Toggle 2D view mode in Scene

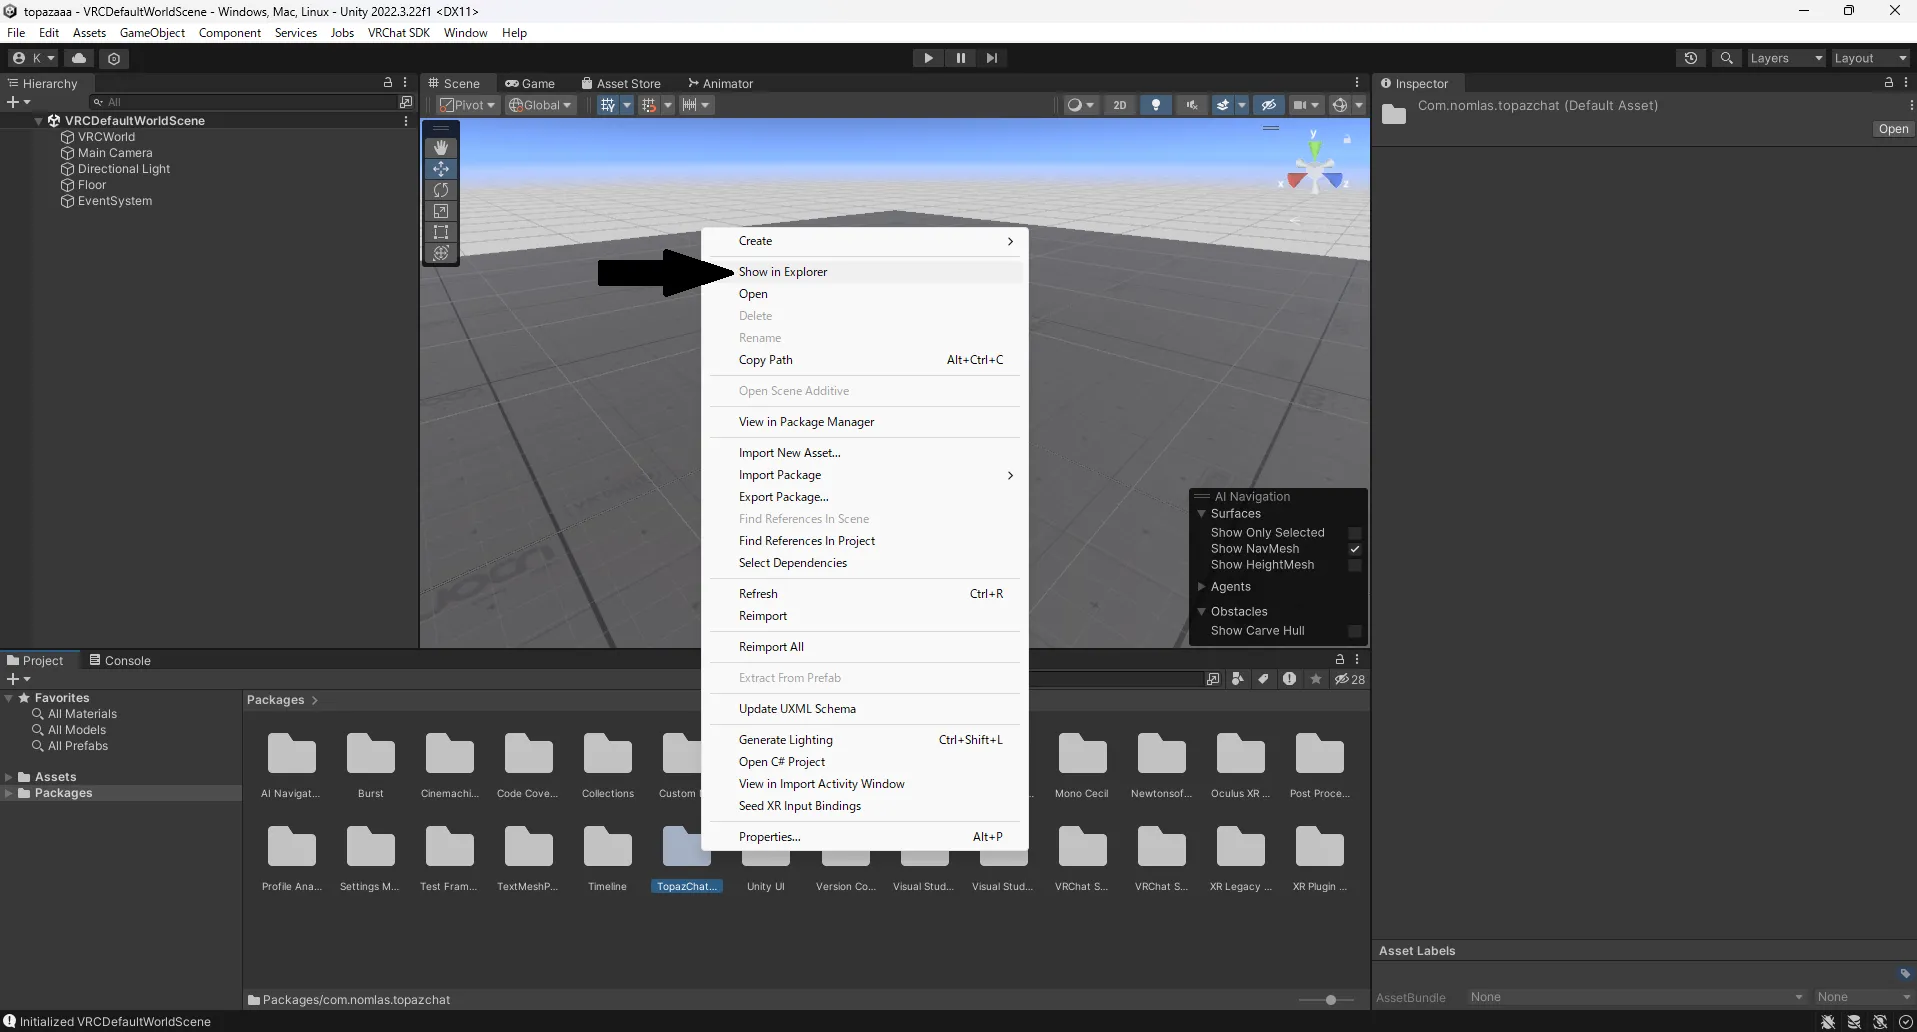1120,105
